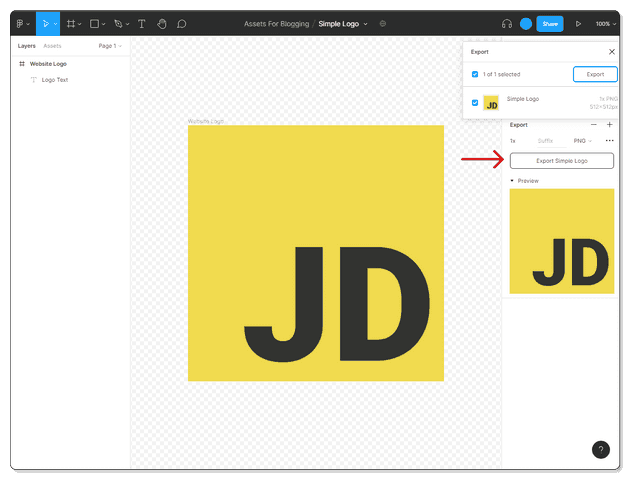Select the Move tool
The width and height of the screenshot is (630, 480).
[46, 24]
